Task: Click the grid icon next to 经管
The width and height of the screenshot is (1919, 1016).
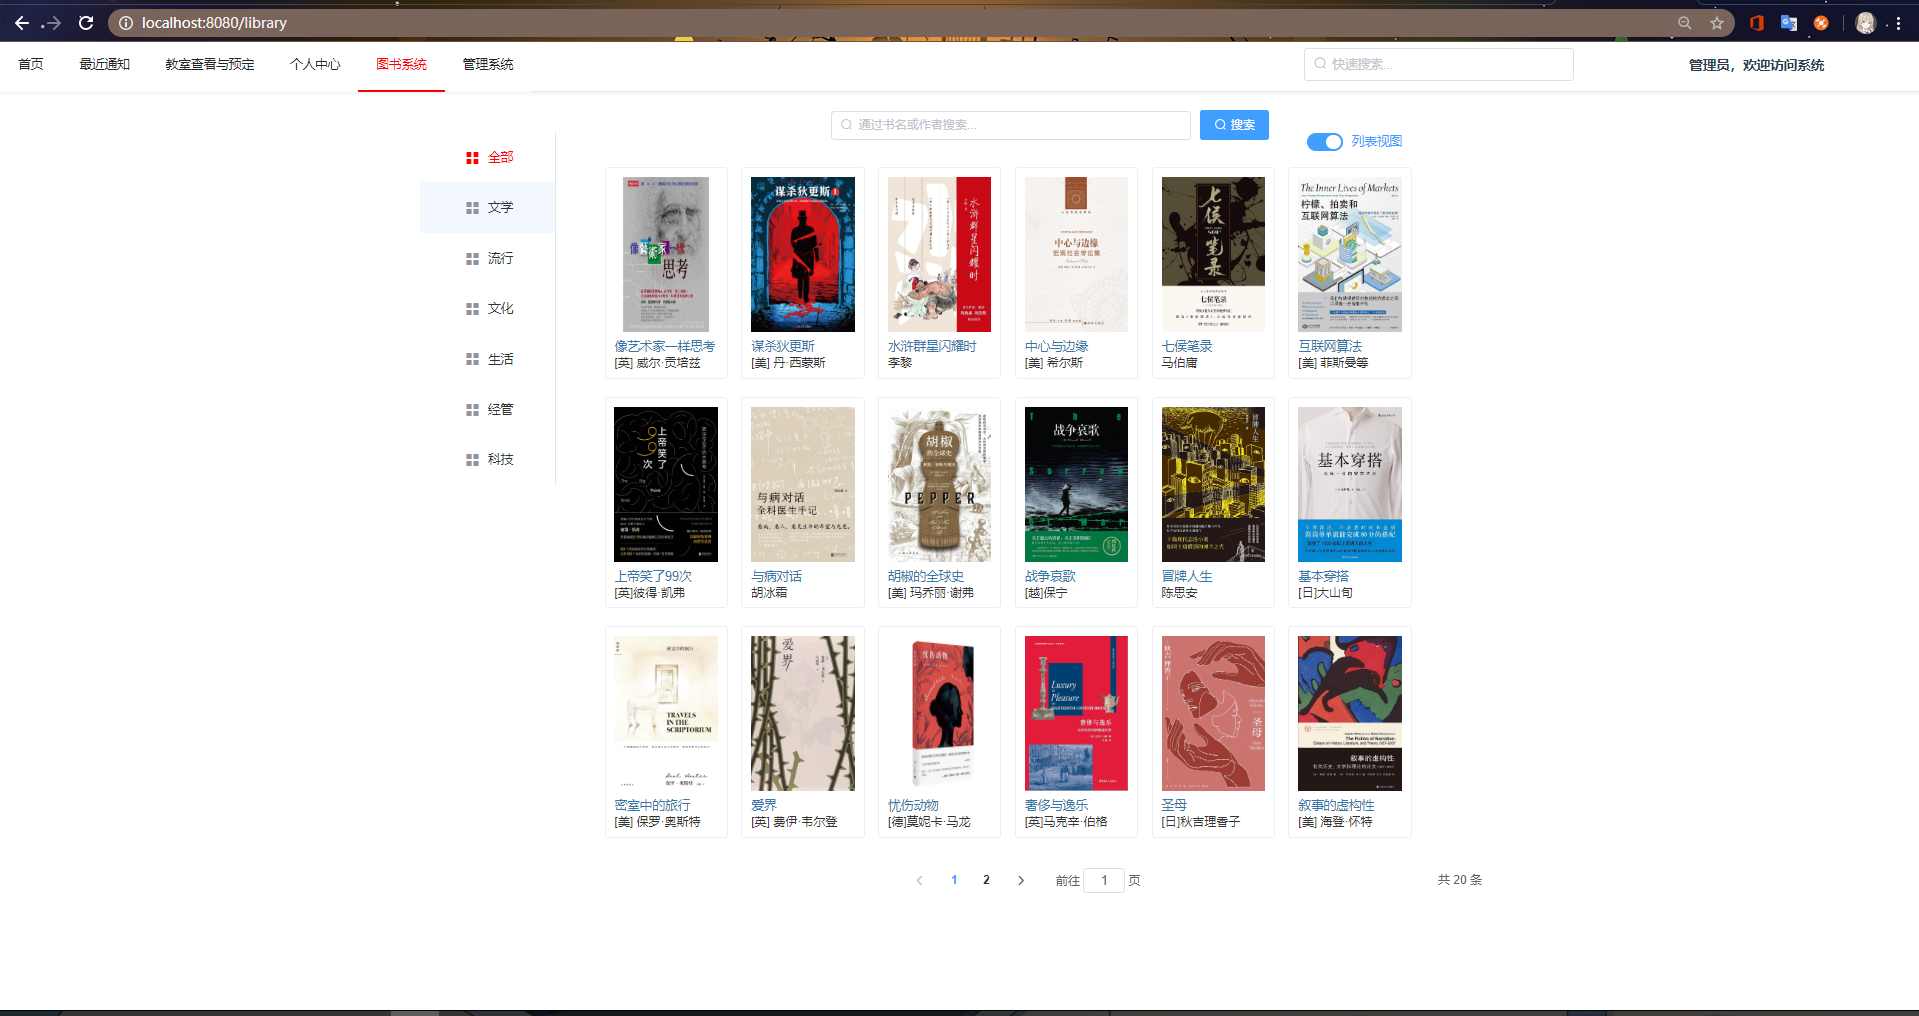Action: click(x=472, y=410)
